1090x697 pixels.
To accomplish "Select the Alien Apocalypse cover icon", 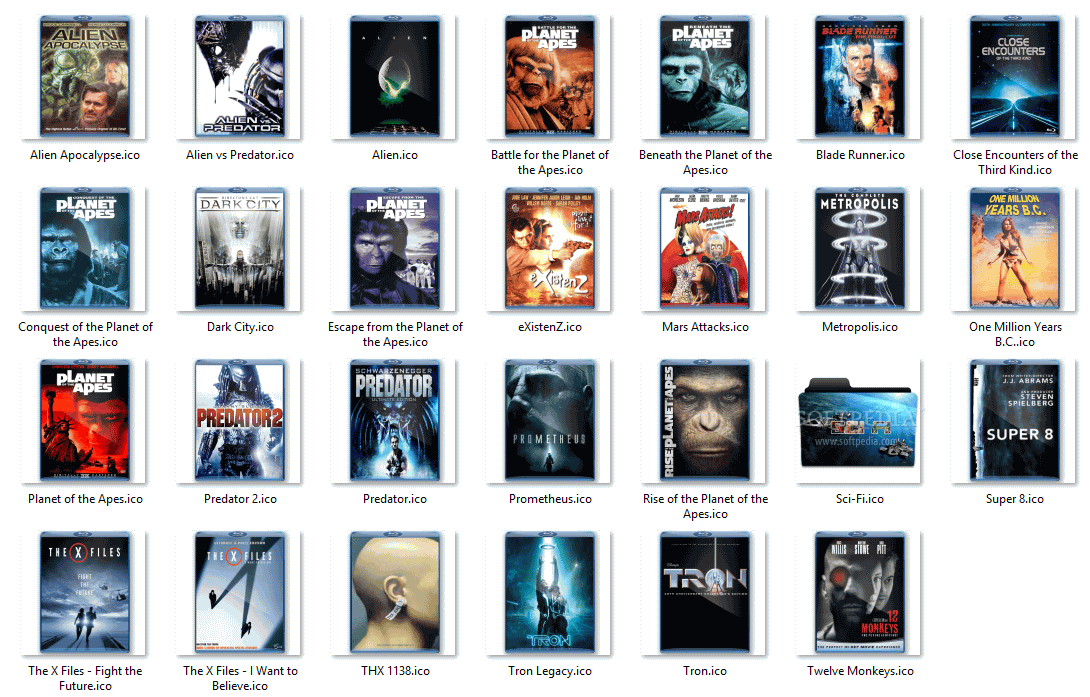I will 85,76.
